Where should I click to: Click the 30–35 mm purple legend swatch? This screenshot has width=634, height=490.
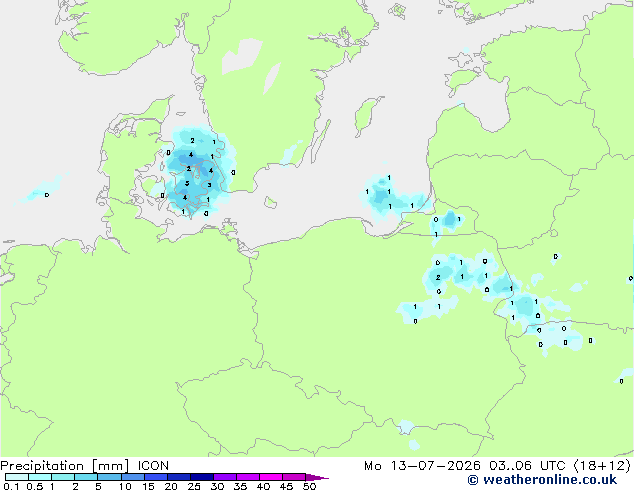pos(225,477)
